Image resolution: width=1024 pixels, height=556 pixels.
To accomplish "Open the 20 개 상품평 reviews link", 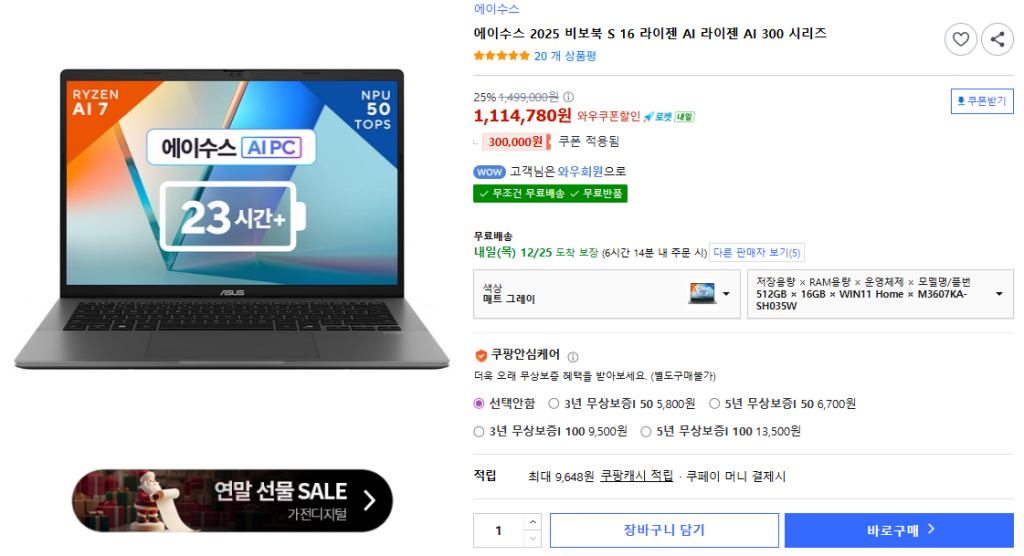I will [x=565, y=56].
